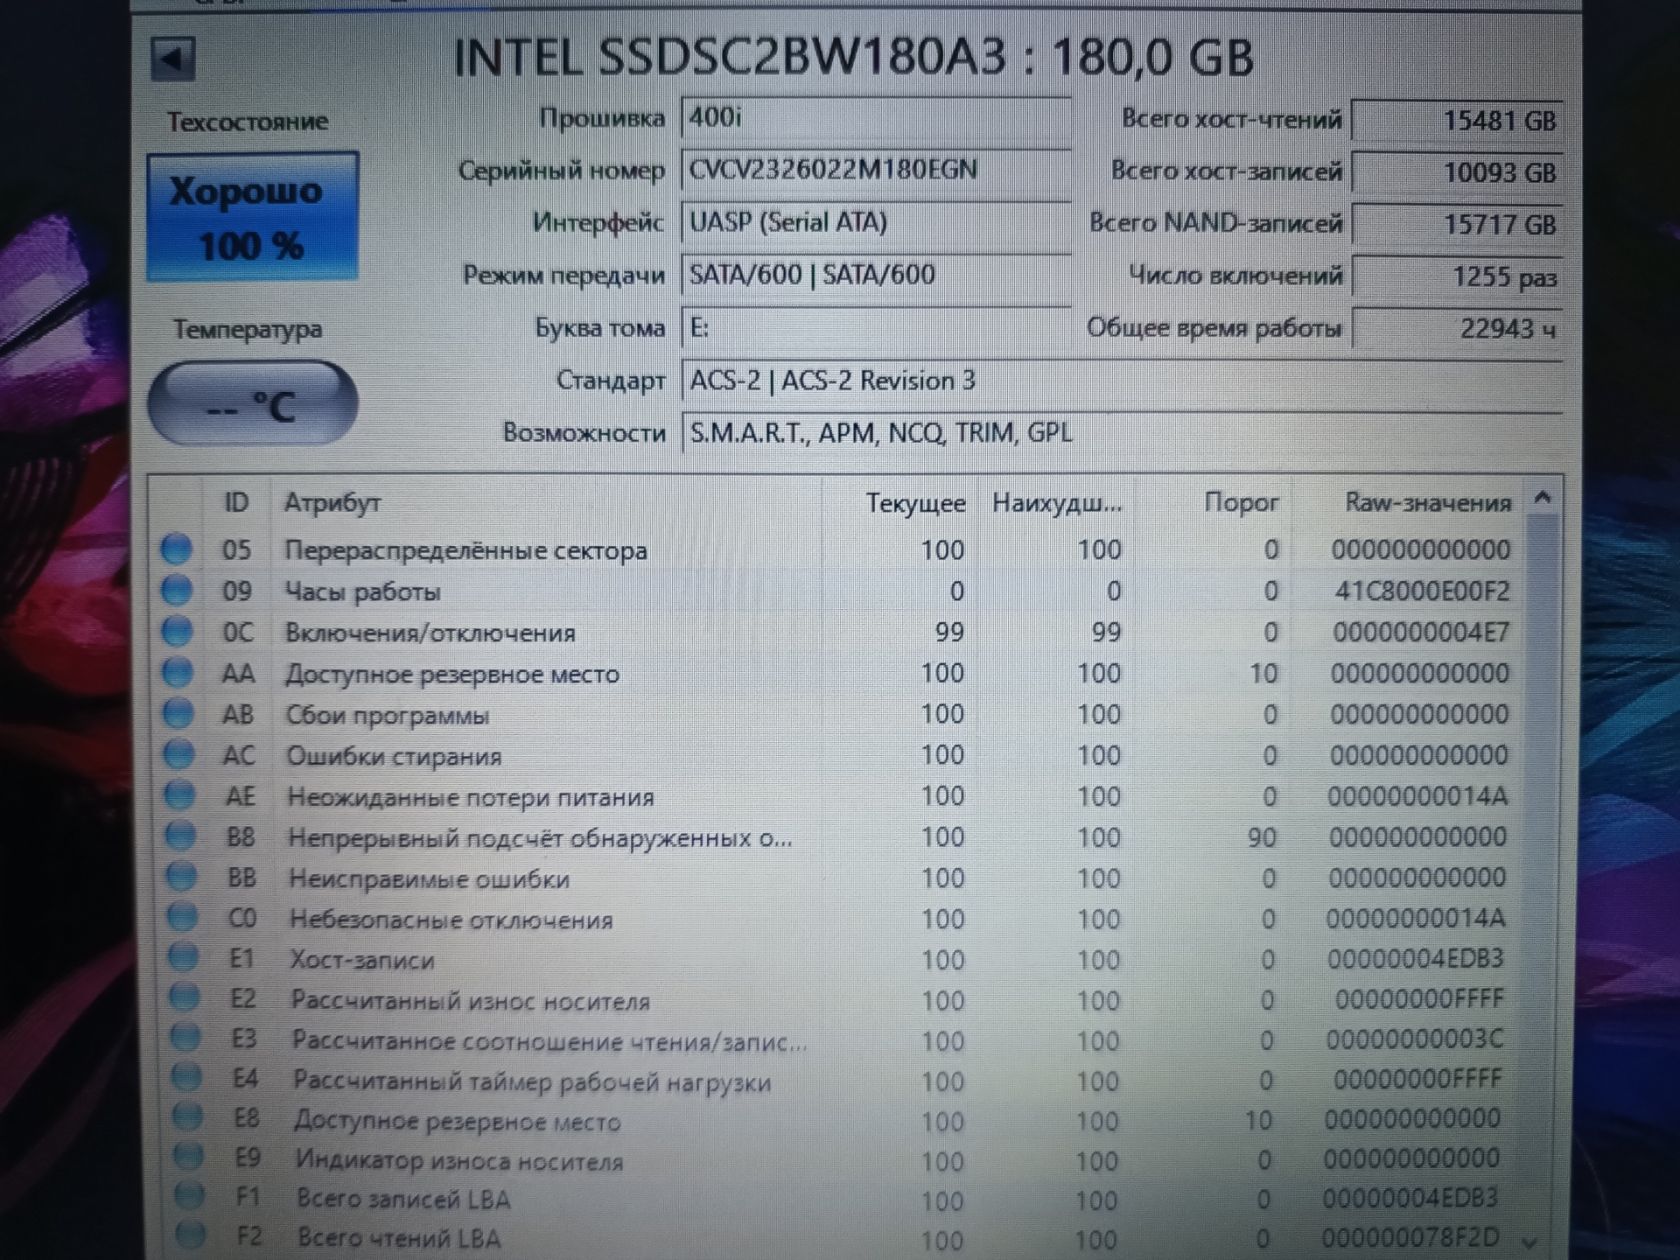Viewport: 1680px width, 1260px height.
Task: Click status icon for B8 row
Action: coord(181,836)
